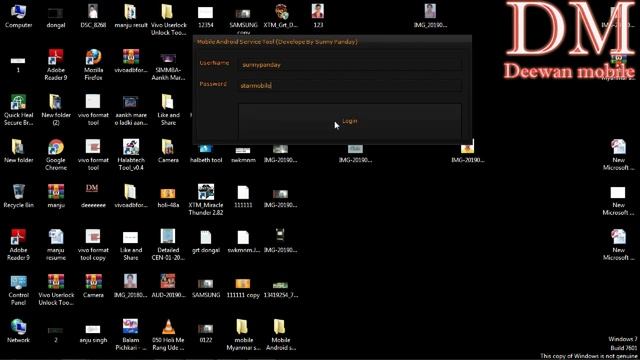The height and width of the screenshot is (360, 640).
Task: Select the XTM_Grt_D... icon
Action: pos(281,16)
